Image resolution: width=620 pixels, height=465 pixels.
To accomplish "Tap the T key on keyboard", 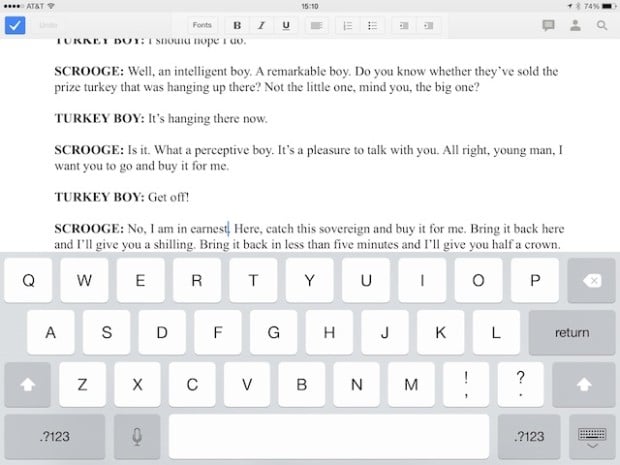I will click(253, 281).
